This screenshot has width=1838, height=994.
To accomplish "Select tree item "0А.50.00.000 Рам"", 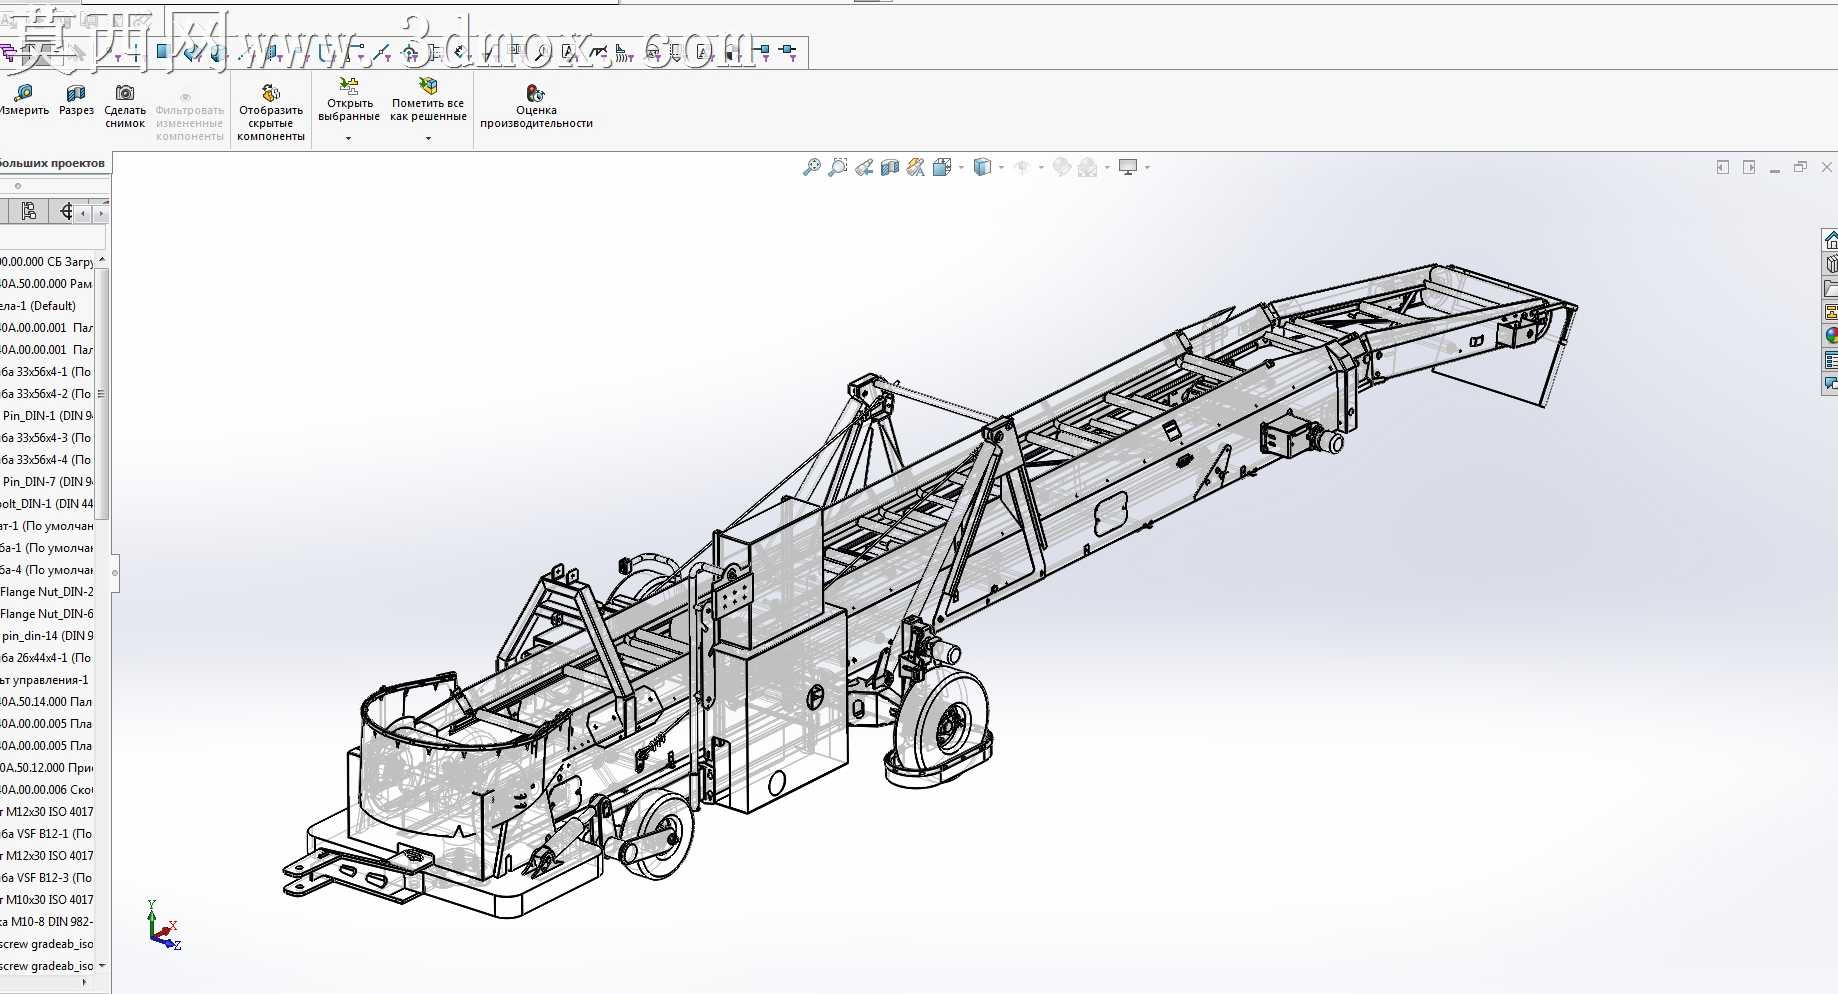I will (x=46, y=284).
